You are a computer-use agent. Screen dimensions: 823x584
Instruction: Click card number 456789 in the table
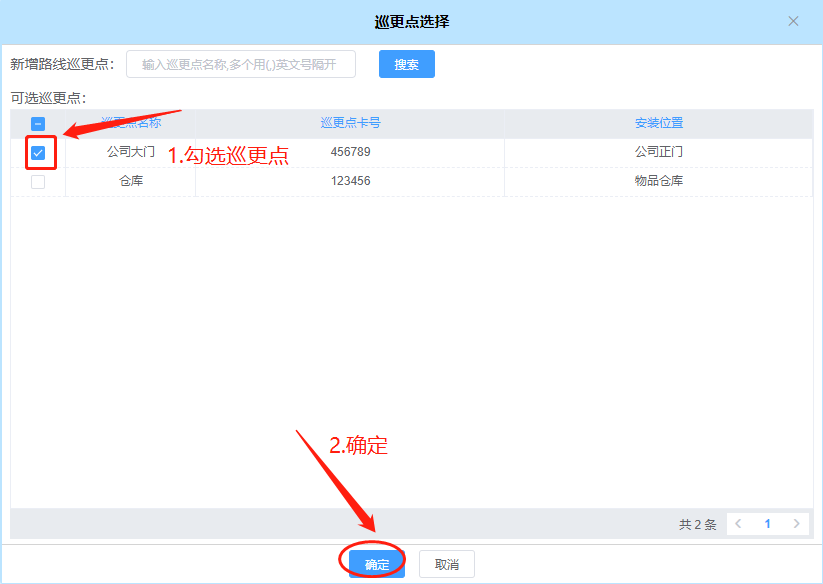pyautogui.click(x=352, y=153)
